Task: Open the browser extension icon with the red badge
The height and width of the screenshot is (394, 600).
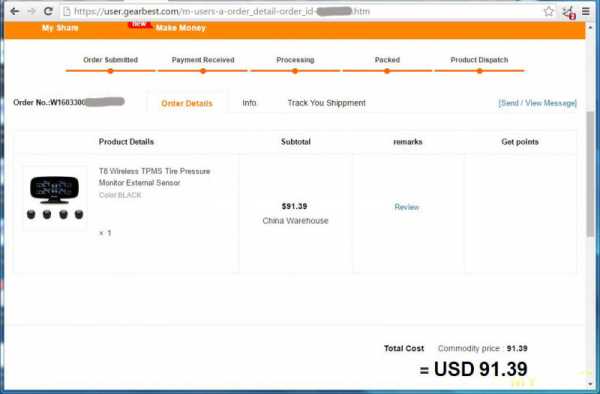Action: [x=569, y=12]
